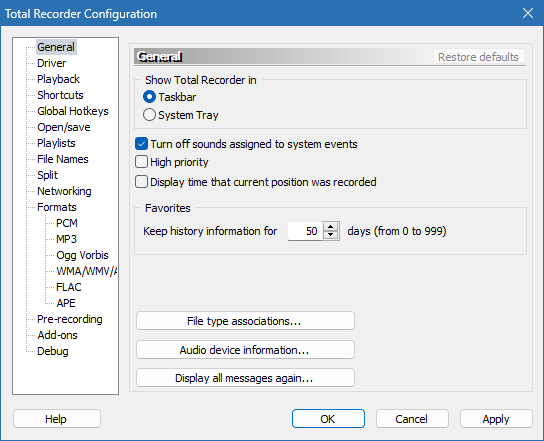Select the WMA/WMV format entry

point(86,271)
